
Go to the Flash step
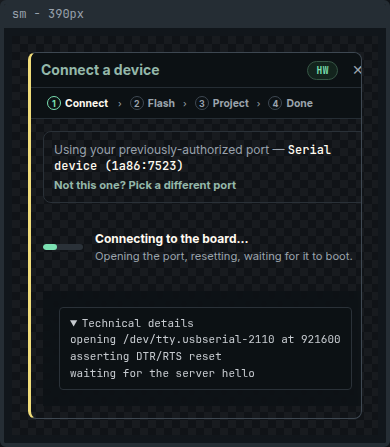click(153, 103)
